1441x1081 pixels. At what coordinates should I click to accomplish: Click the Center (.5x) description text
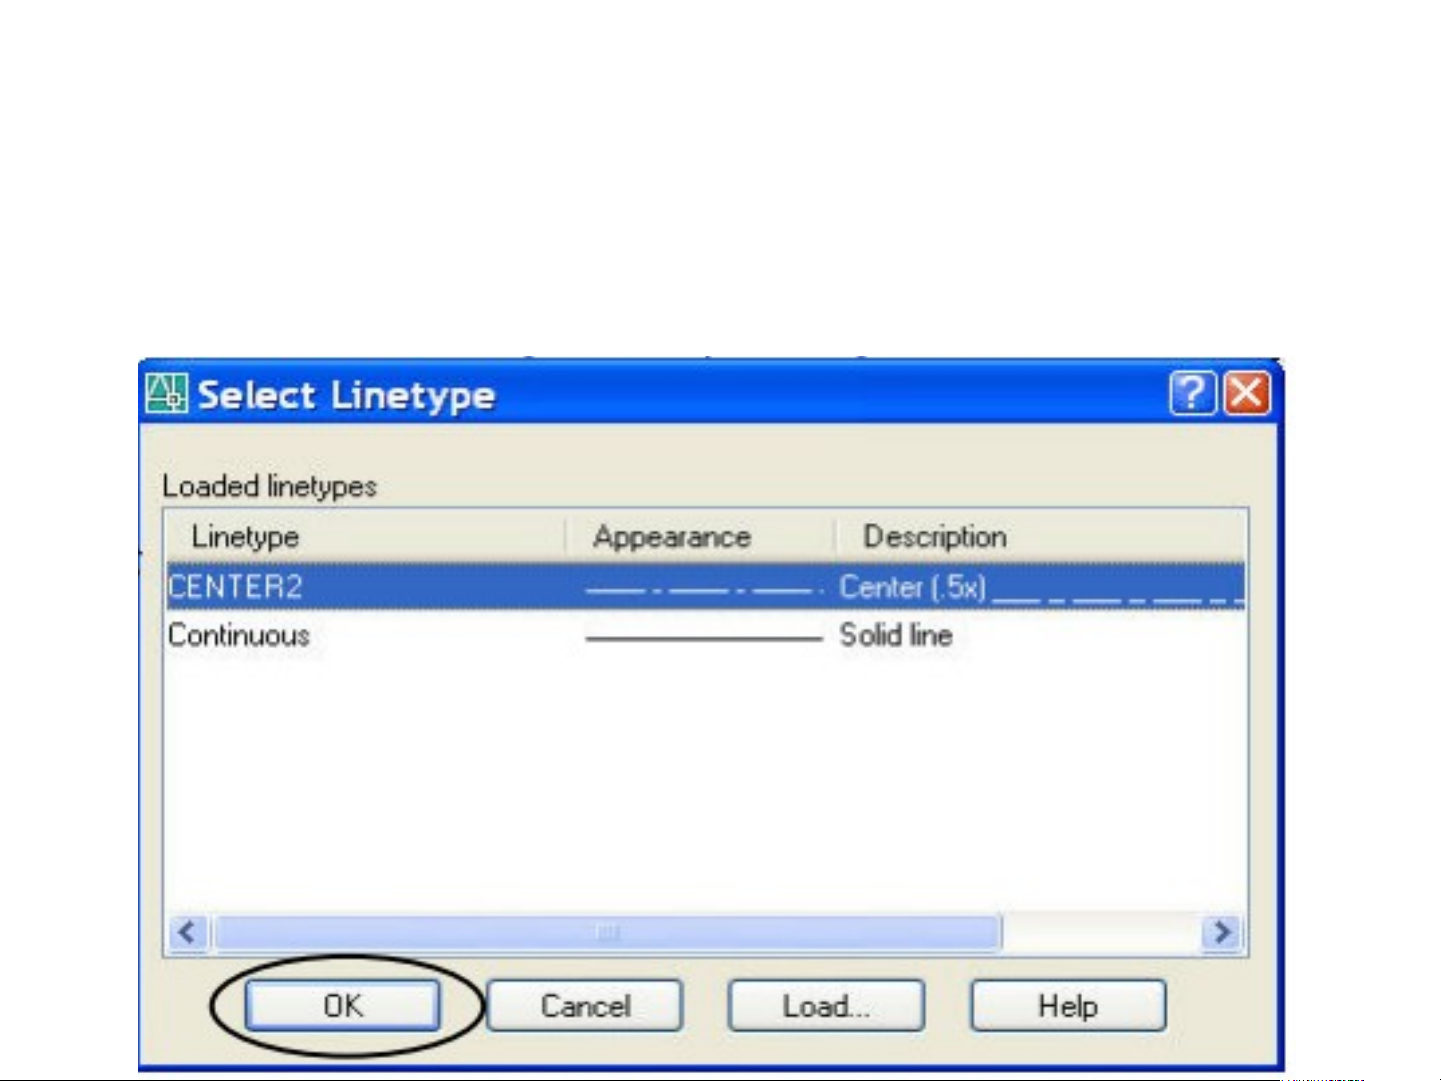pyautogui.click(x=912, y=587)
